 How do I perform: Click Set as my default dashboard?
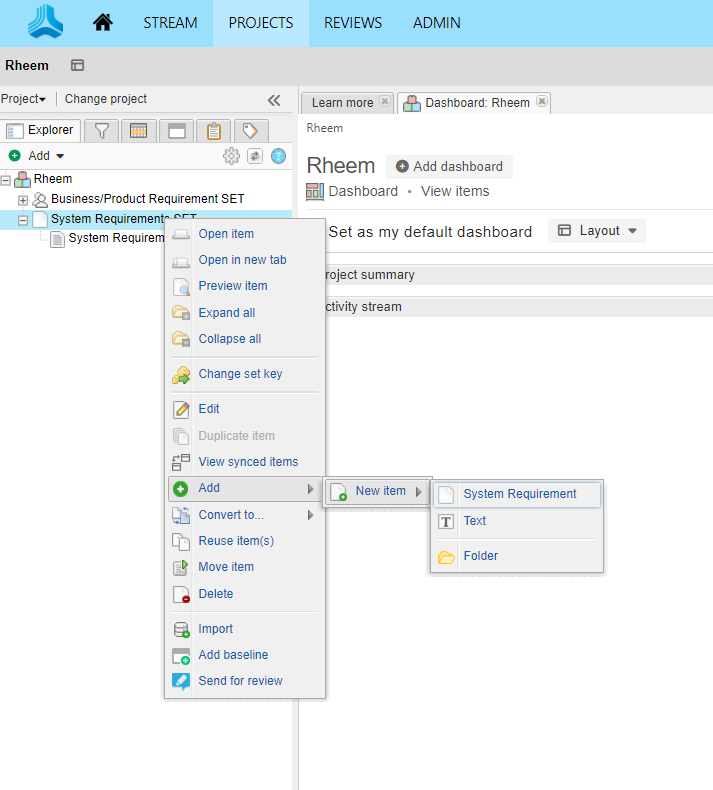click(x=430, y=232)
